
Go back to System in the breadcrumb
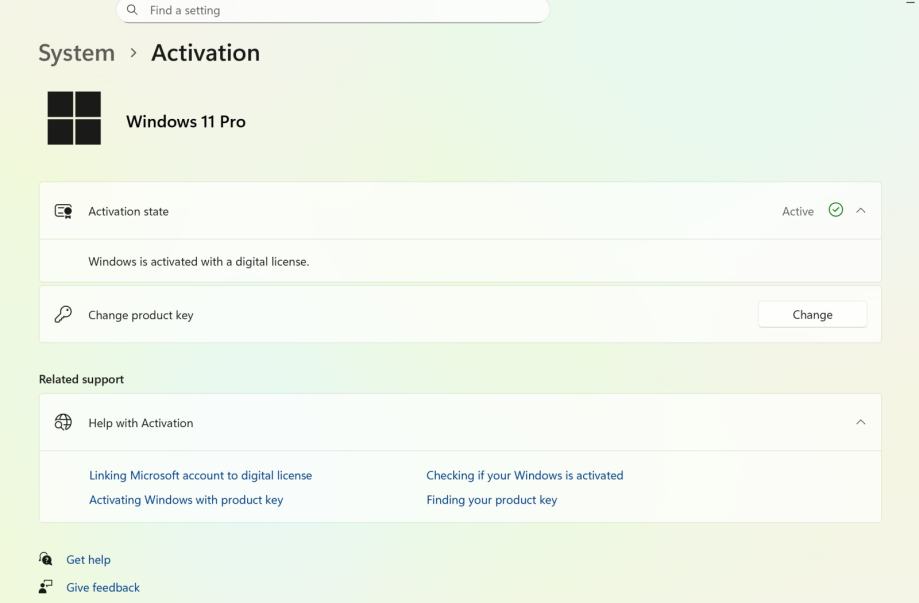[76, 54]
